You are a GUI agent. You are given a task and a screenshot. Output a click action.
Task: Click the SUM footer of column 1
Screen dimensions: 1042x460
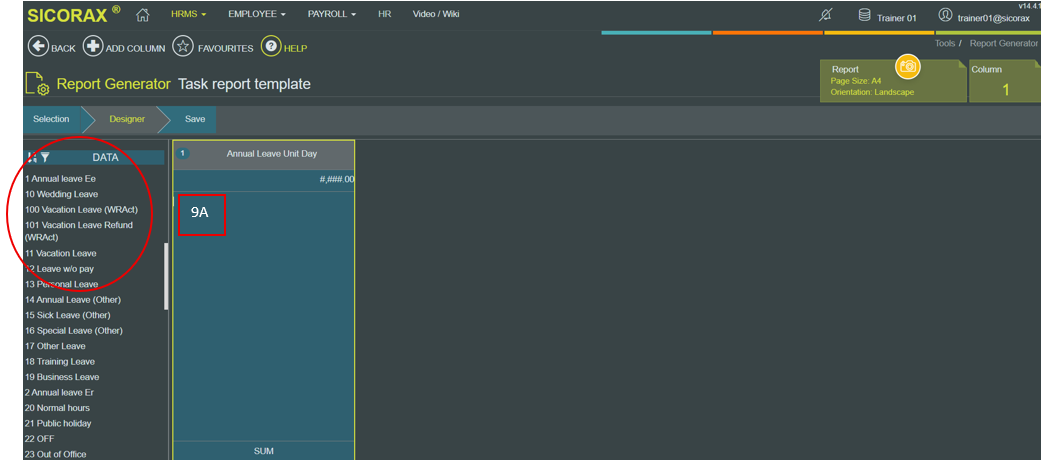(264, 451)
